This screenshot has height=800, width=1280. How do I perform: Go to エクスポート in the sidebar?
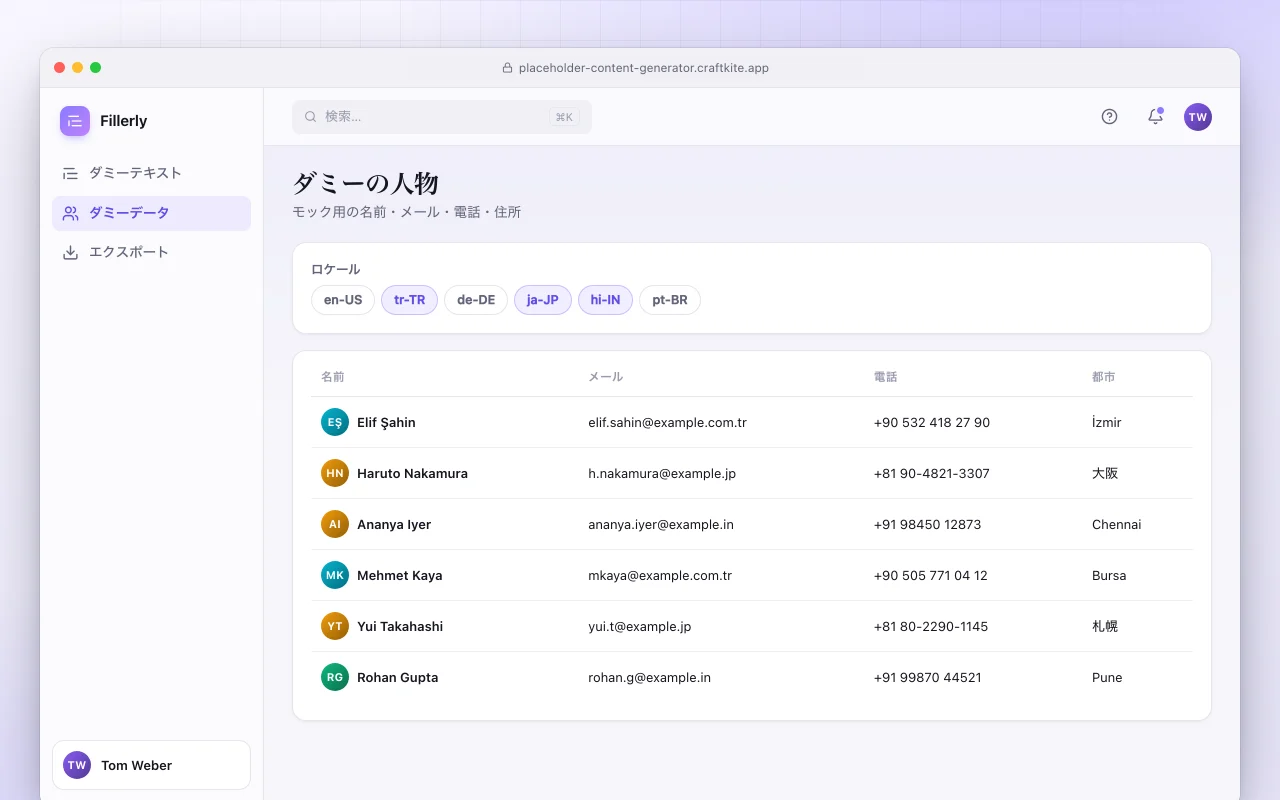151,252
